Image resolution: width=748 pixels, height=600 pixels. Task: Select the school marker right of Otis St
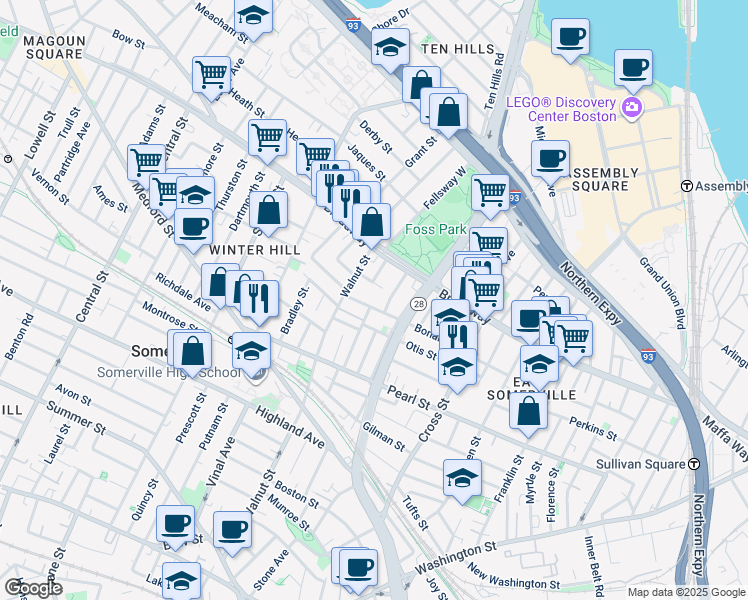pos(457,368)
